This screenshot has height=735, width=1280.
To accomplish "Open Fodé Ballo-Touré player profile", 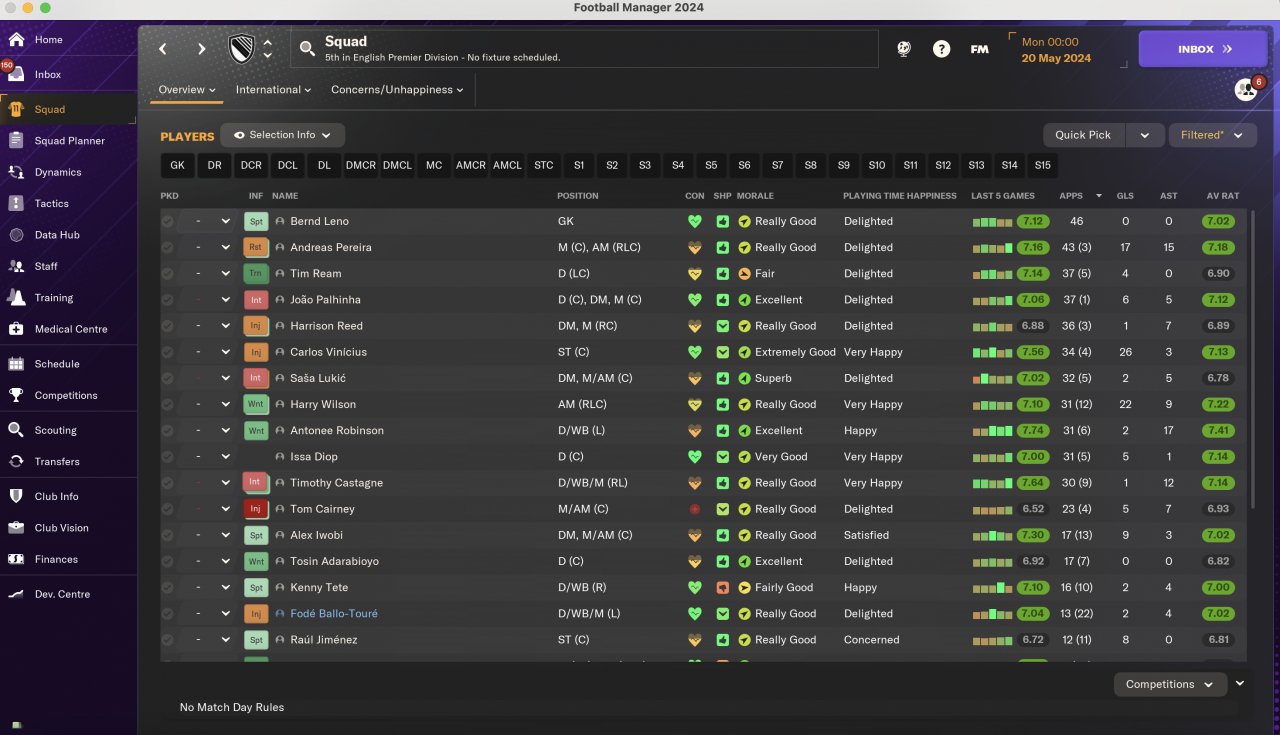I will [x=334, y=614].
